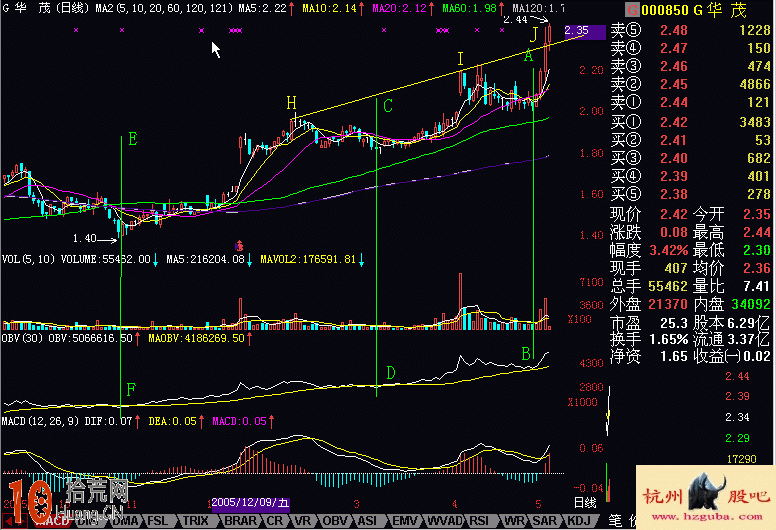776x530 pixels.
Task: Open the OBV tab in the bottom bar
Action: click(x=335, y=521)
